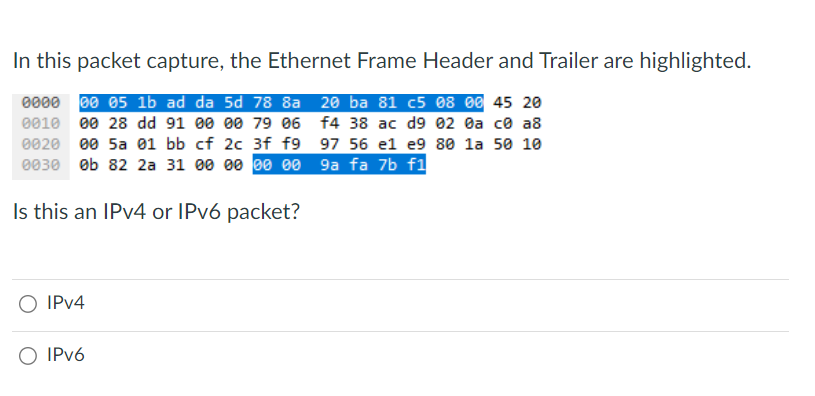
Task: Click the 79 06 bytes in second row
Action: [x=277, y=124]
